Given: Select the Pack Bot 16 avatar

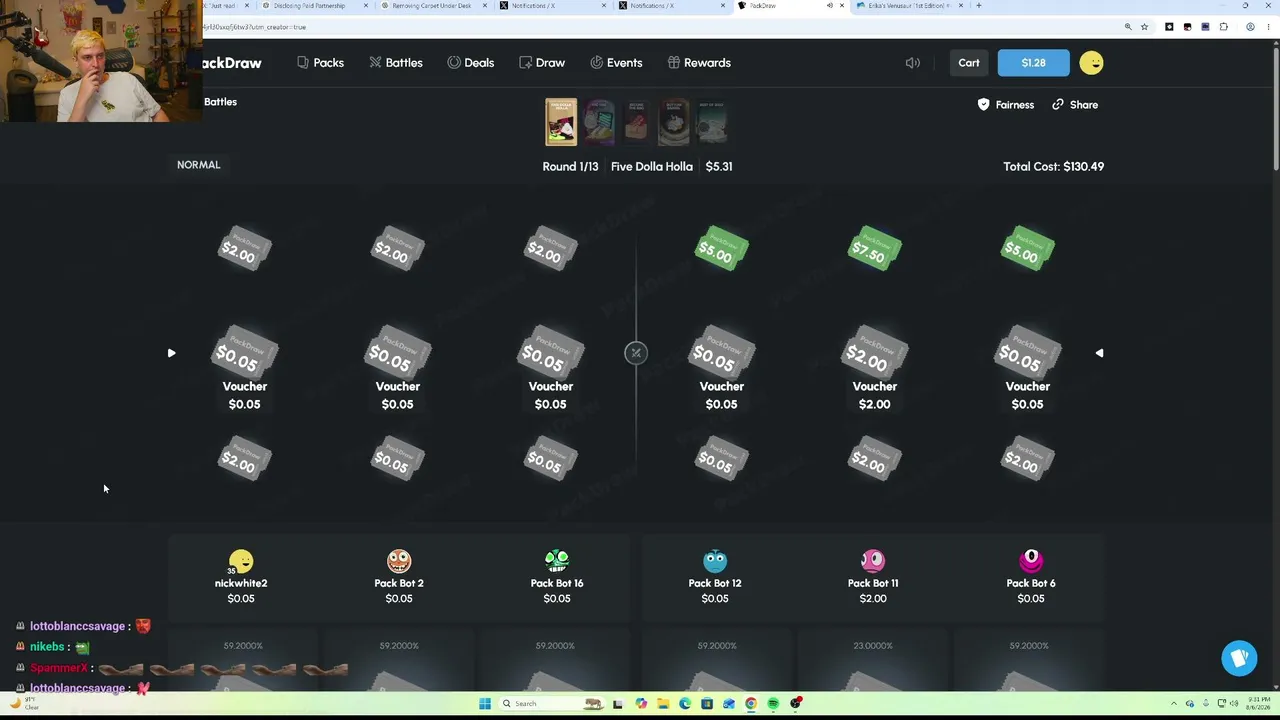Looking at the screenshot, I should pyautogui.click(x=557, y=561).
